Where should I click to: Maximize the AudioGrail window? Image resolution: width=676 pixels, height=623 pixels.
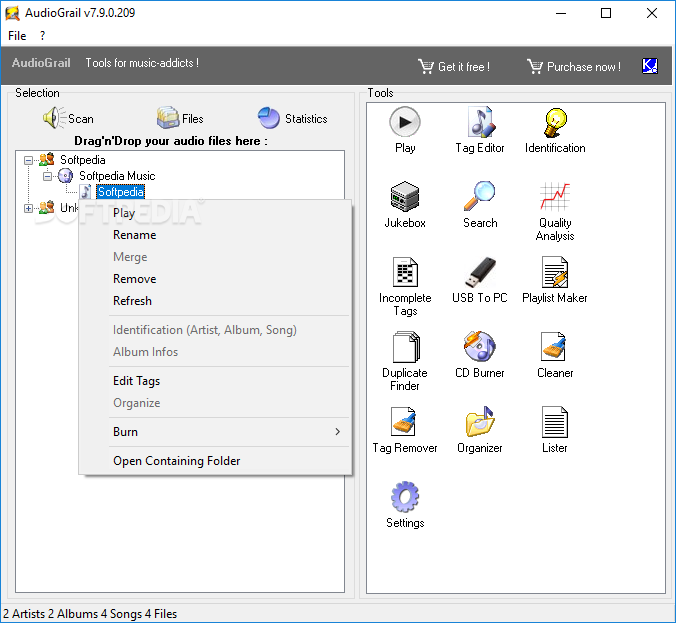[606, 13]
